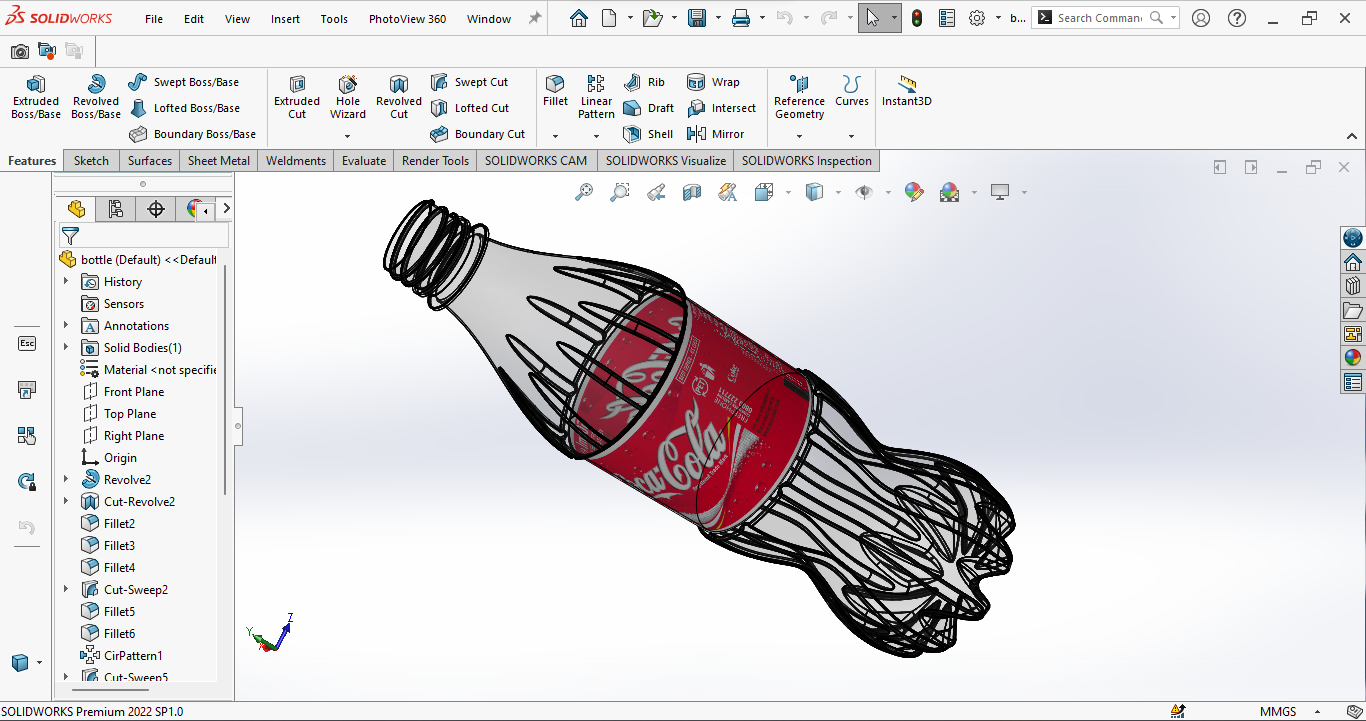The image size is (1366, 721).
Task: Open the Curves dropdown arrow
Action: (x=852, y=136)
